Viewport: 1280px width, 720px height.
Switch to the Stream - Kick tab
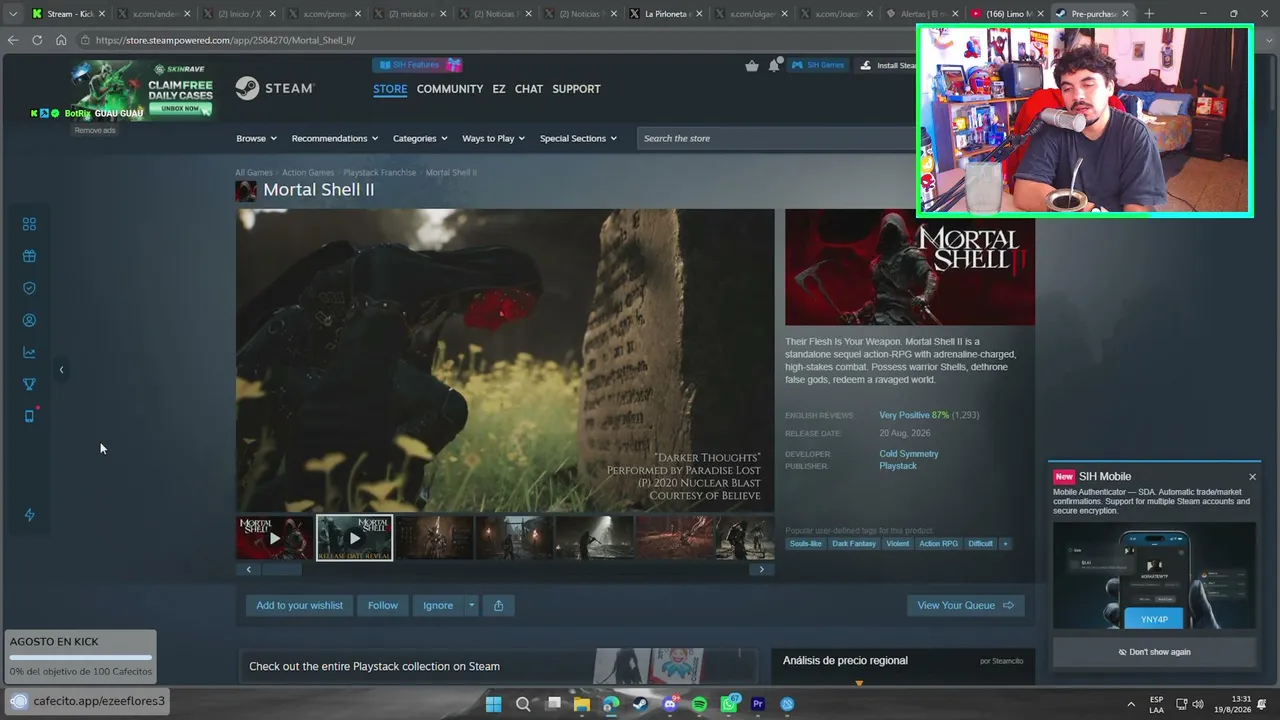point(69,14)
